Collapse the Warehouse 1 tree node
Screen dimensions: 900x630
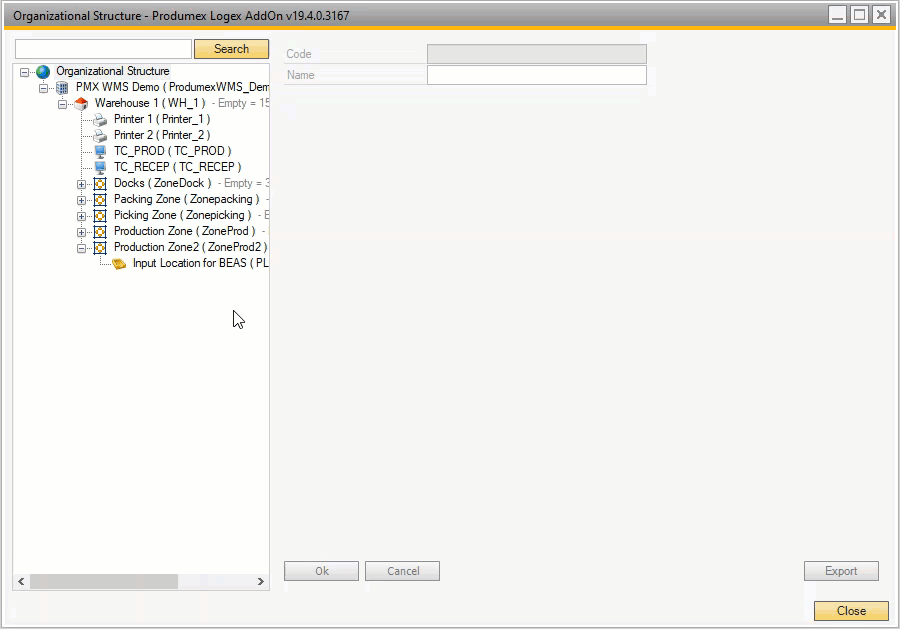63,104
